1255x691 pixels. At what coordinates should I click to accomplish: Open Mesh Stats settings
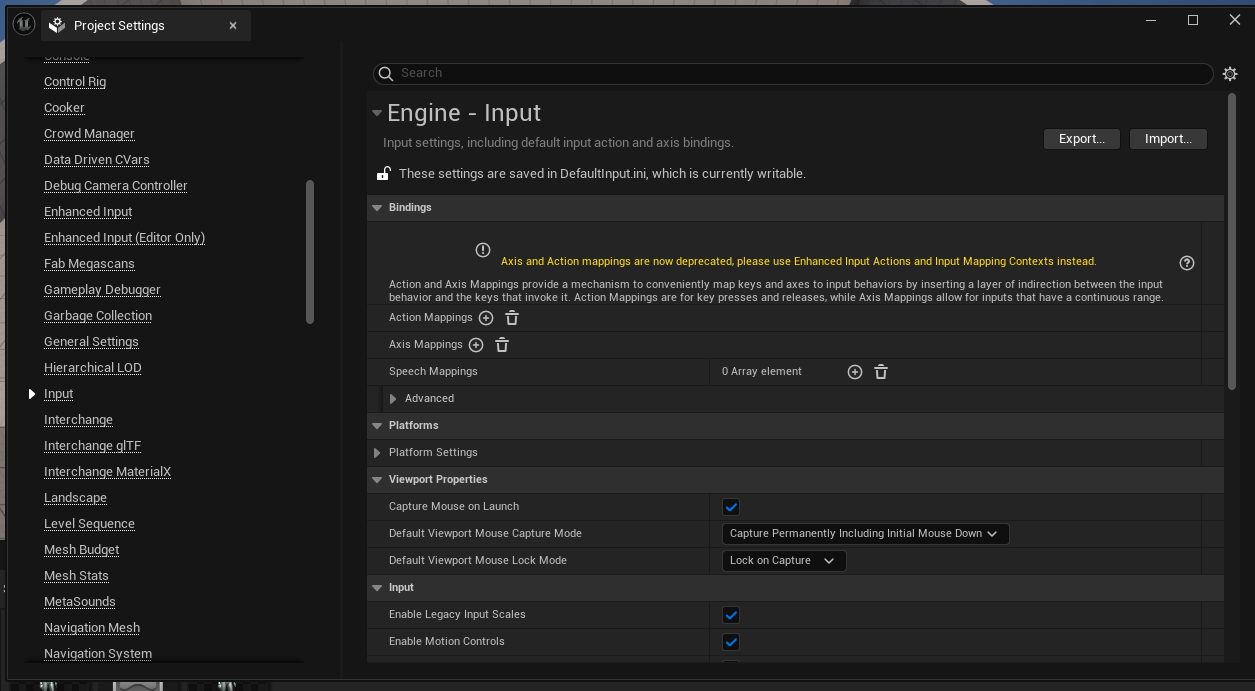[x=76, y=576]
